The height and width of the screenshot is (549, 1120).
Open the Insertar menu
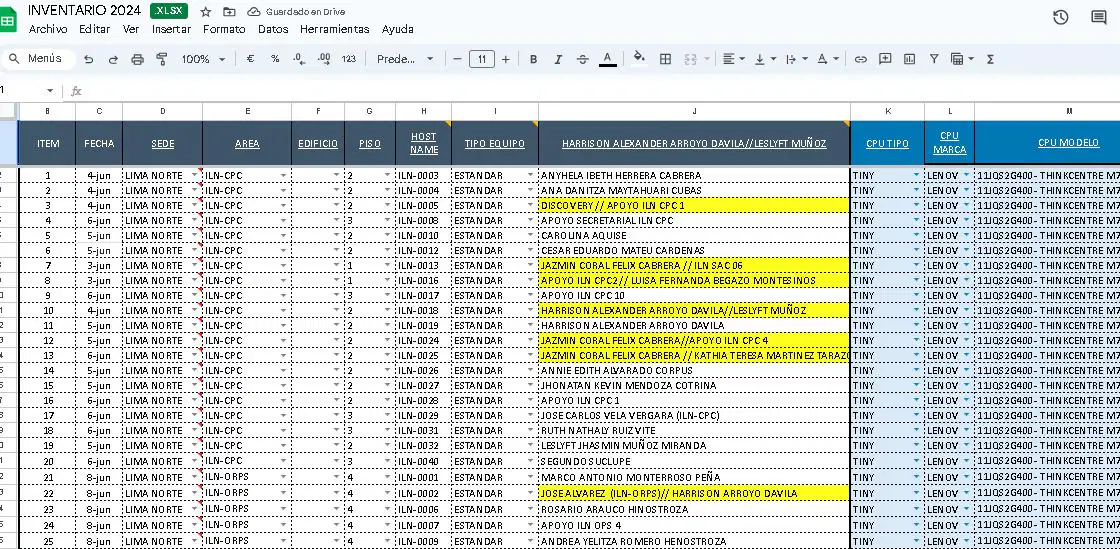coord(171,29)
